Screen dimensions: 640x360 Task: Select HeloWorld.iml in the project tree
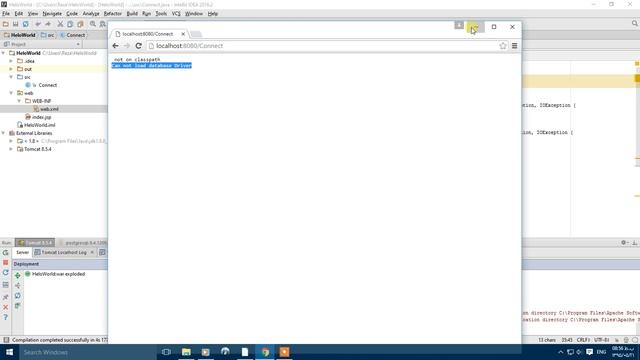39,125
